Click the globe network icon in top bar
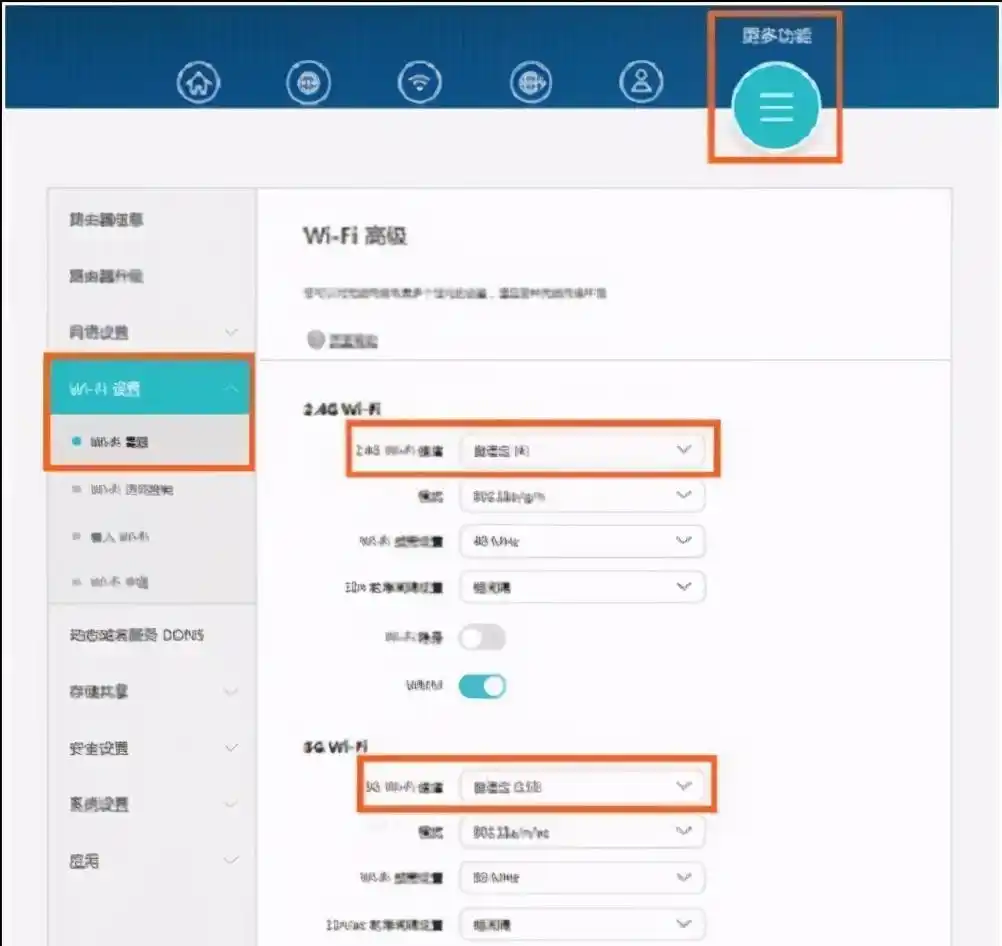The height and width of the screenshot is (946, 1002). (531, 82)
